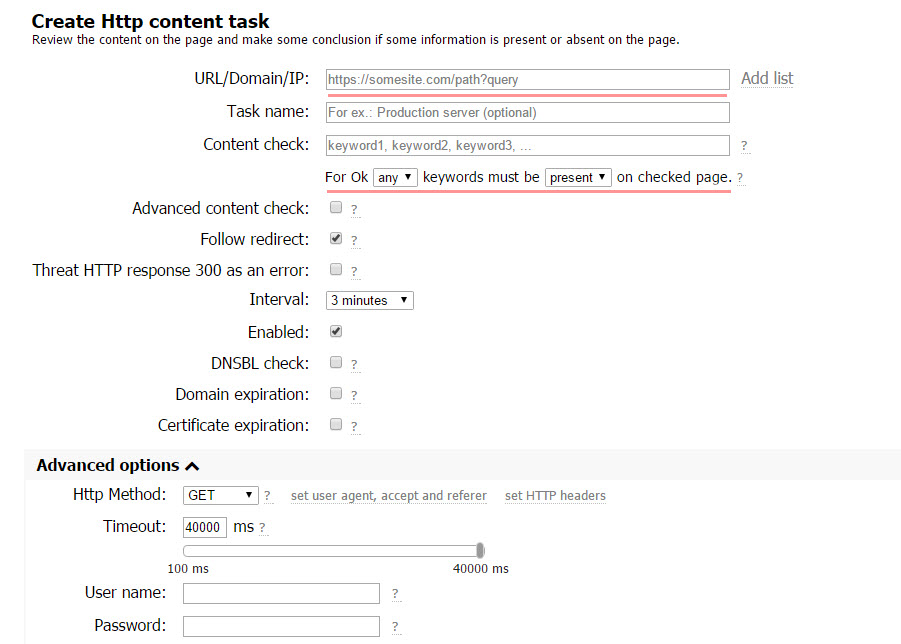
Task: Click help icon next to Certificate expiration
Action: click(x=355, y=426)
